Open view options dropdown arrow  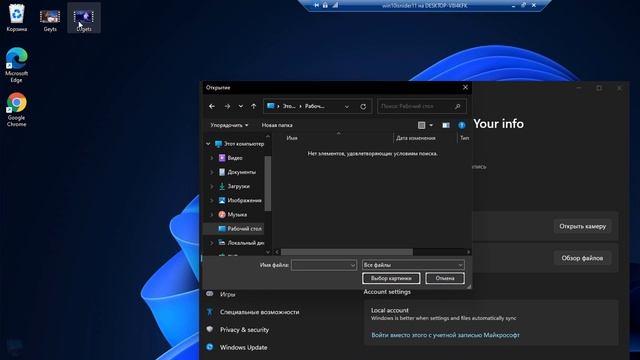431,125
